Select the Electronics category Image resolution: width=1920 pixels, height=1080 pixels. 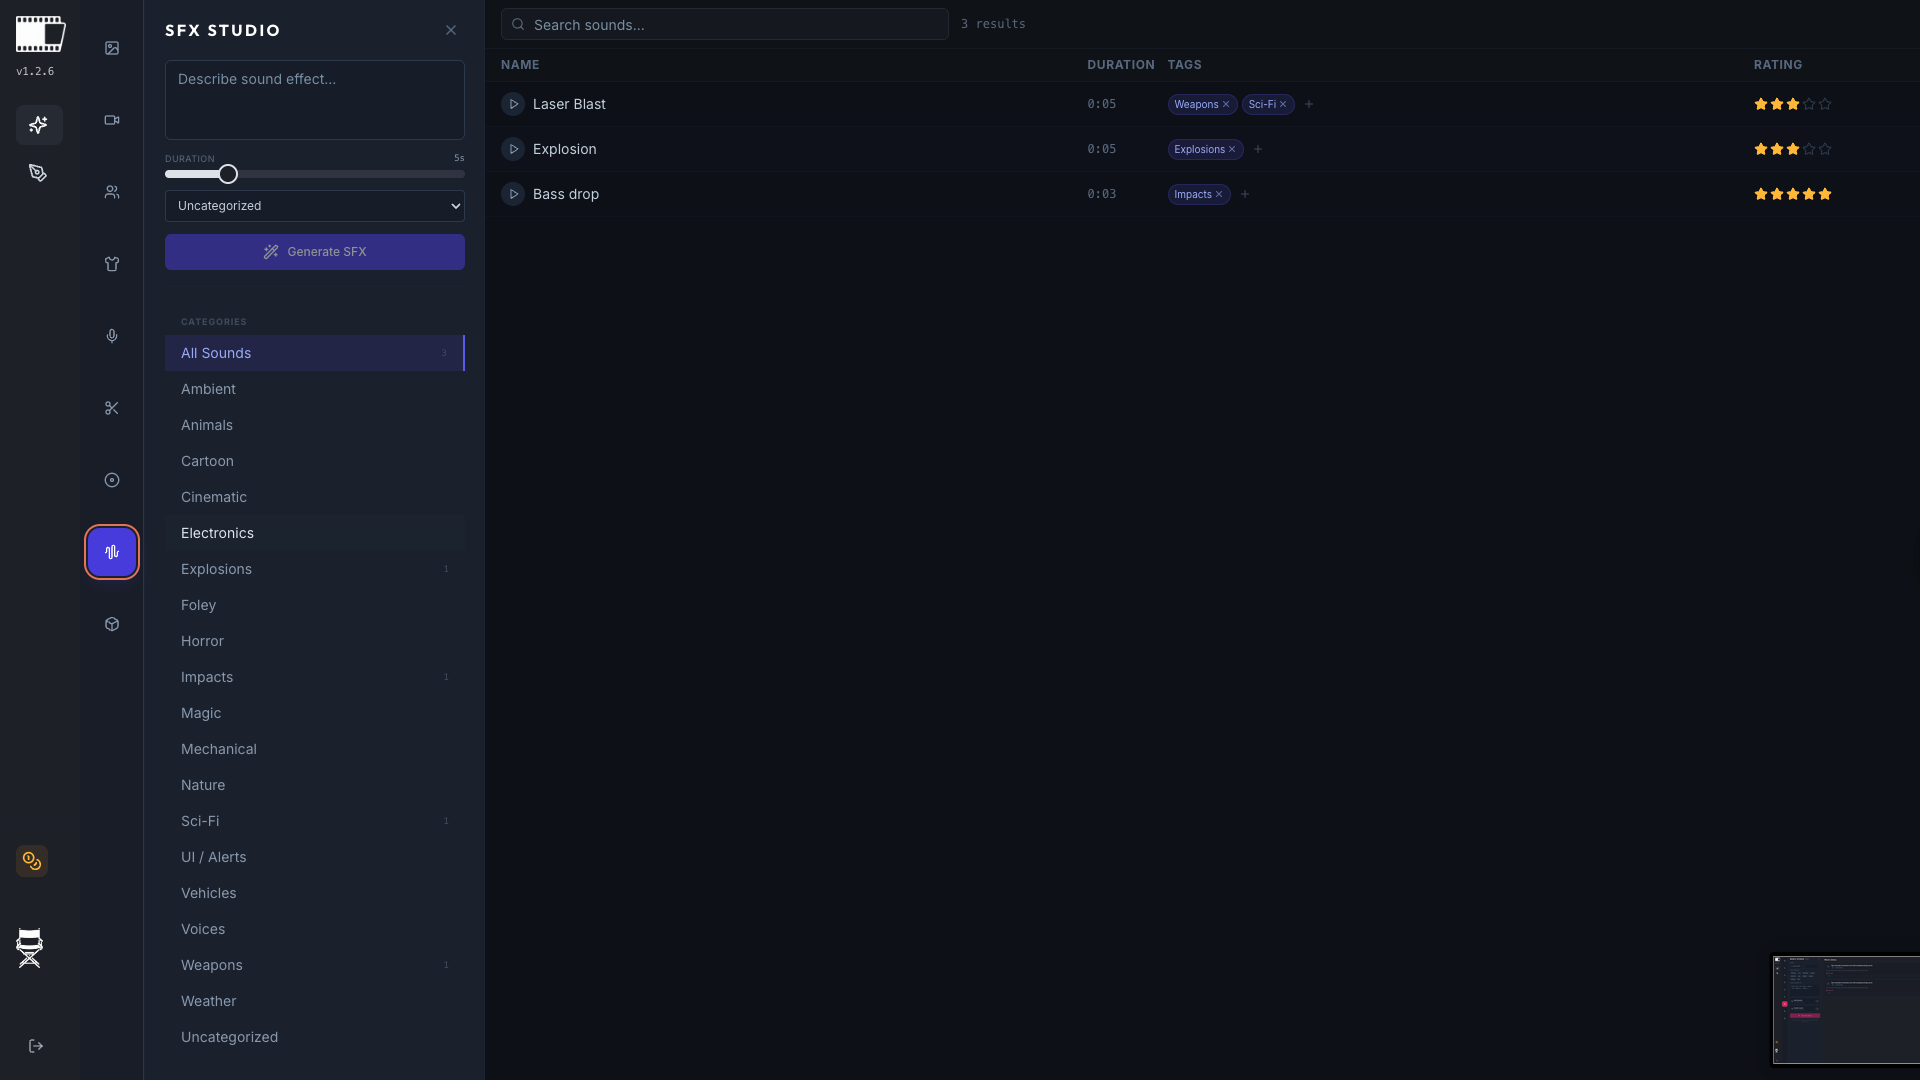pyautogui.click(x=315, y=533)
